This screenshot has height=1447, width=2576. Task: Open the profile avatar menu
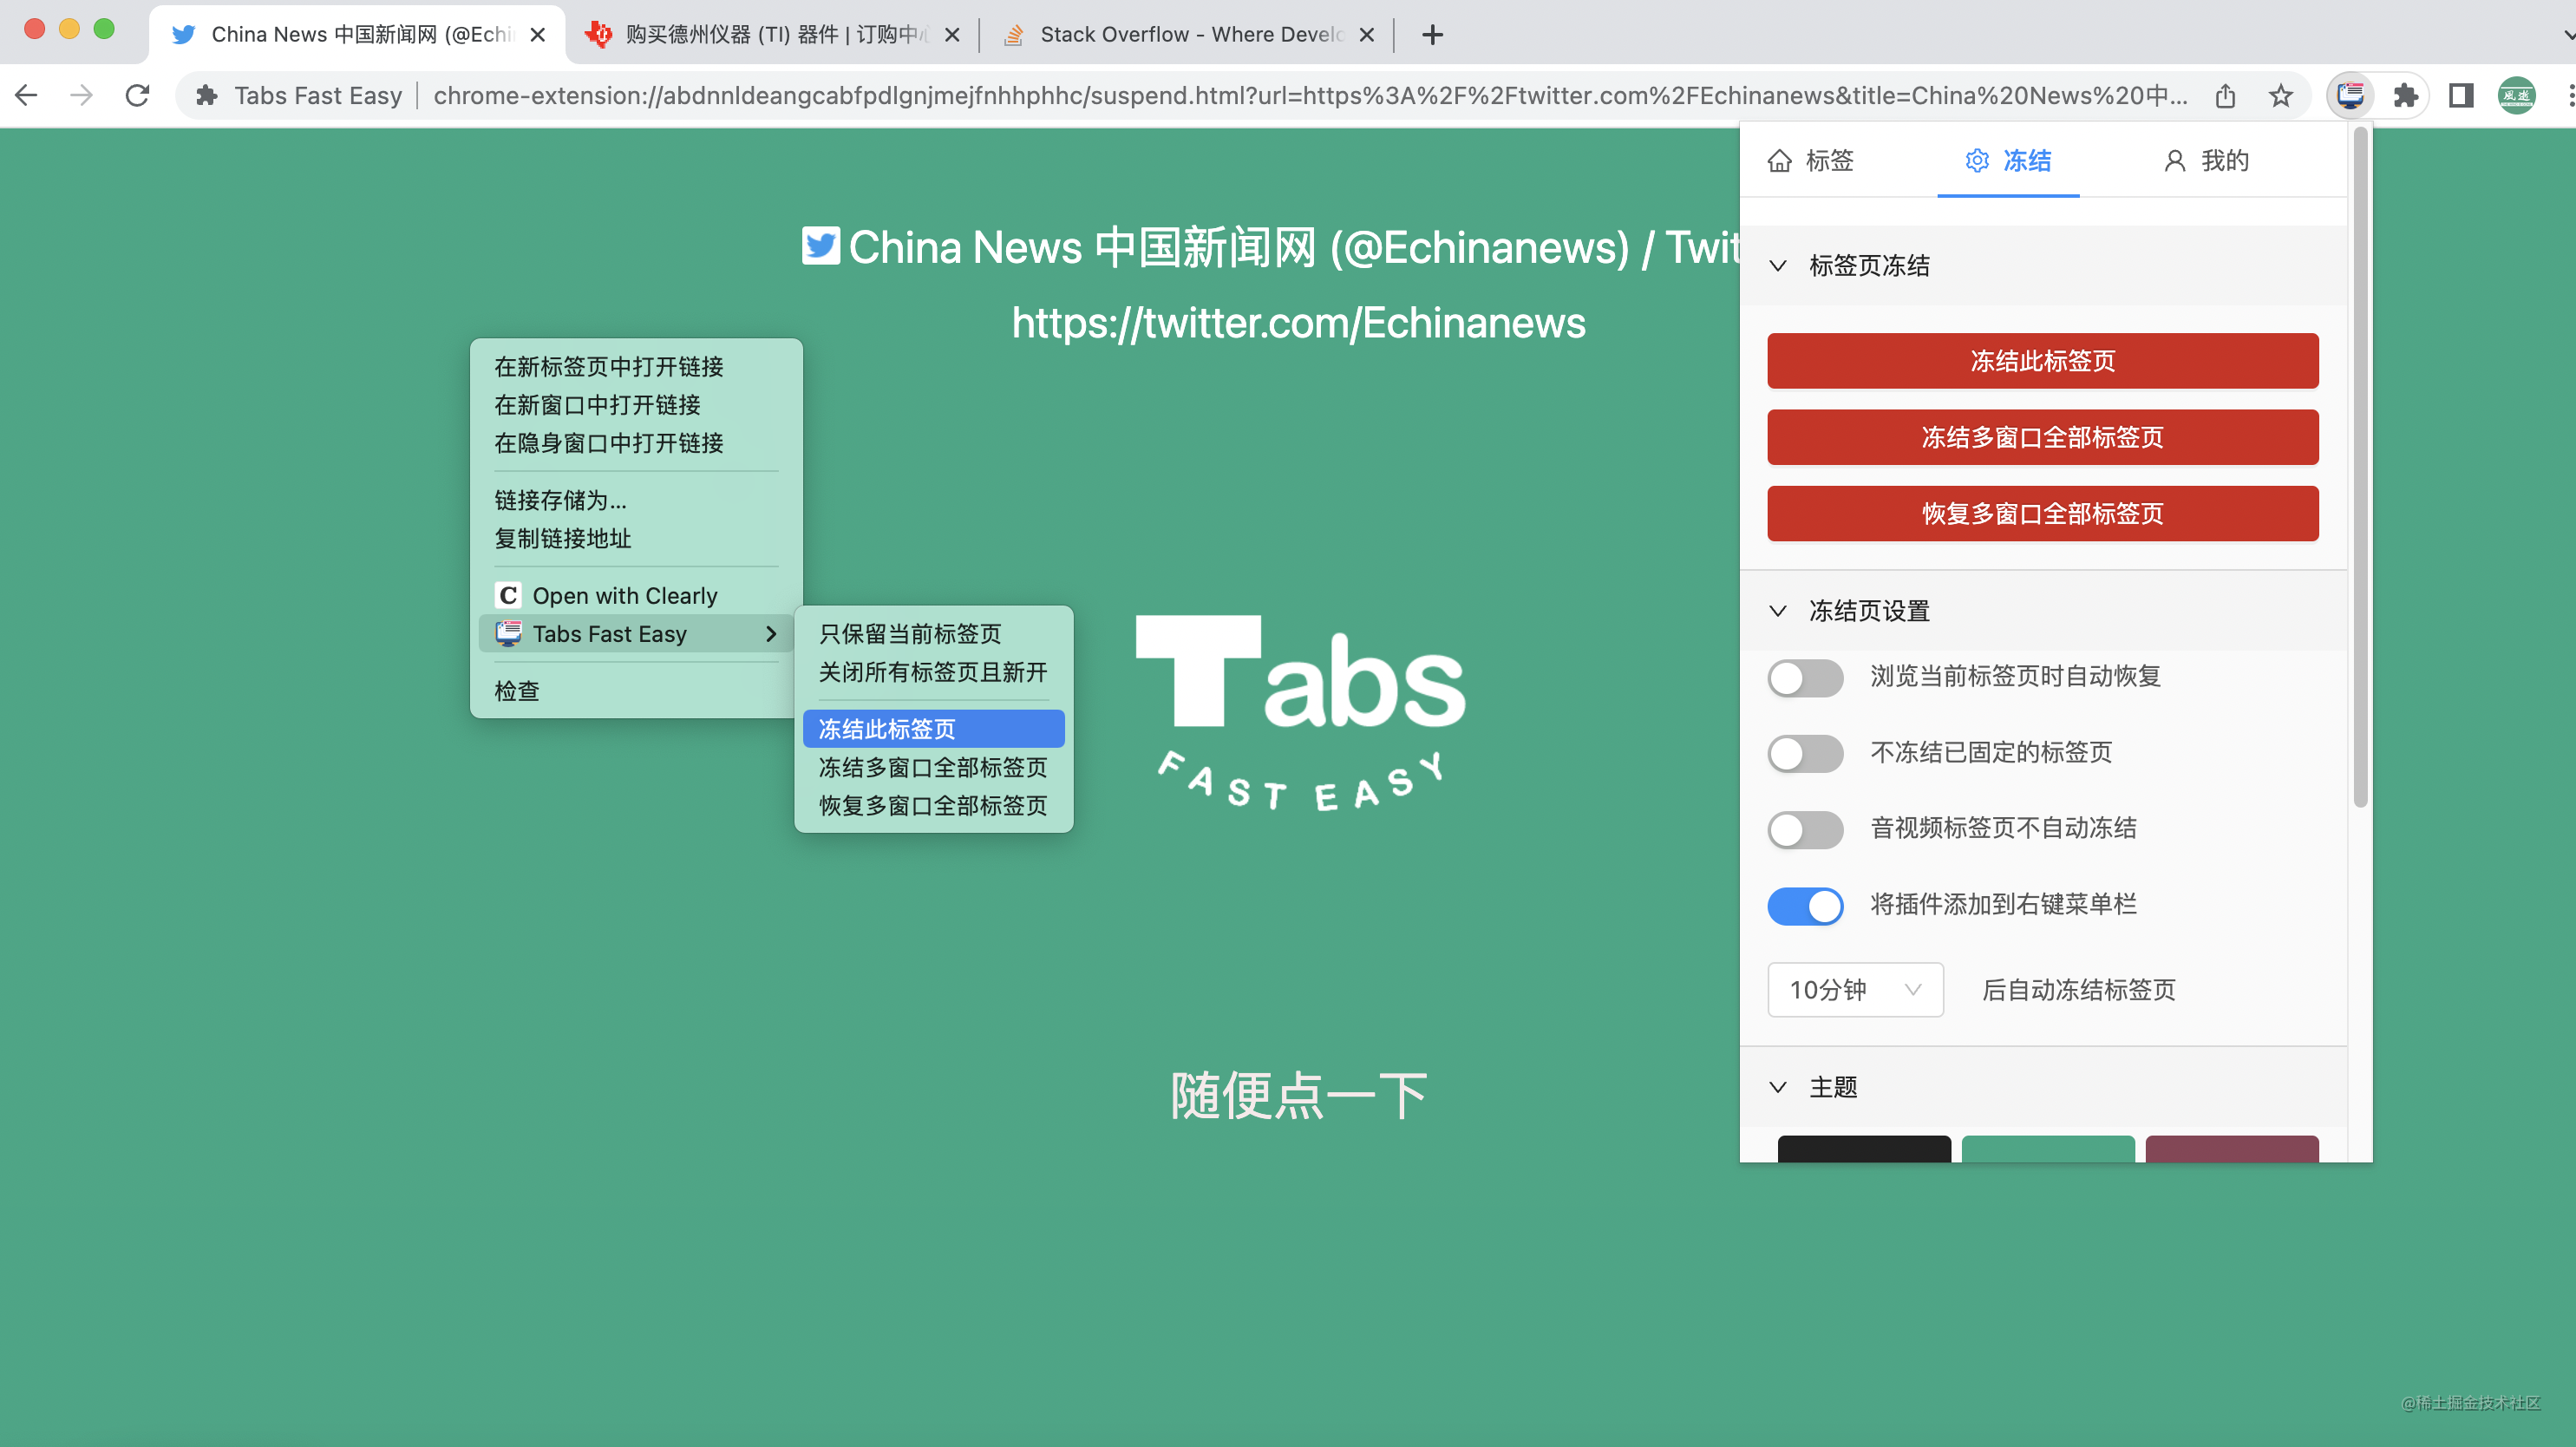pyautogui.click(x=2516, y=95)
